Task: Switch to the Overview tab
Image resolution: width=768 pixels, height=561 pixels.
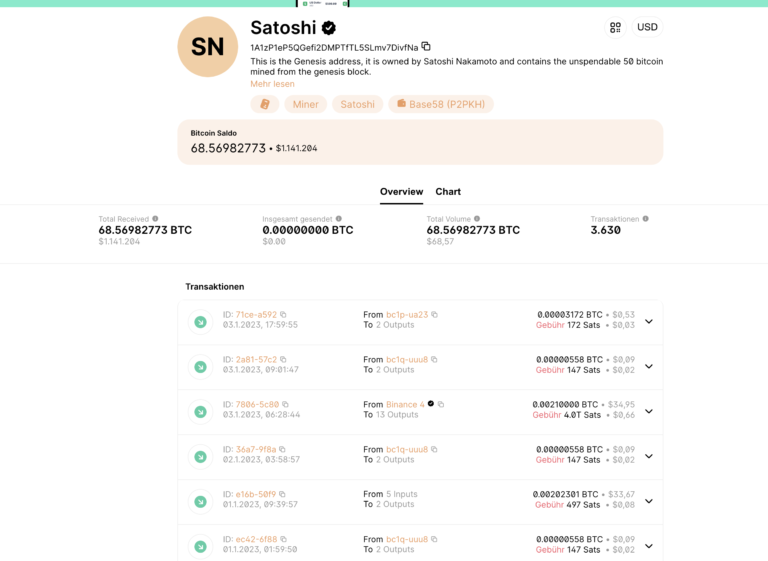Action: point(401,192)
